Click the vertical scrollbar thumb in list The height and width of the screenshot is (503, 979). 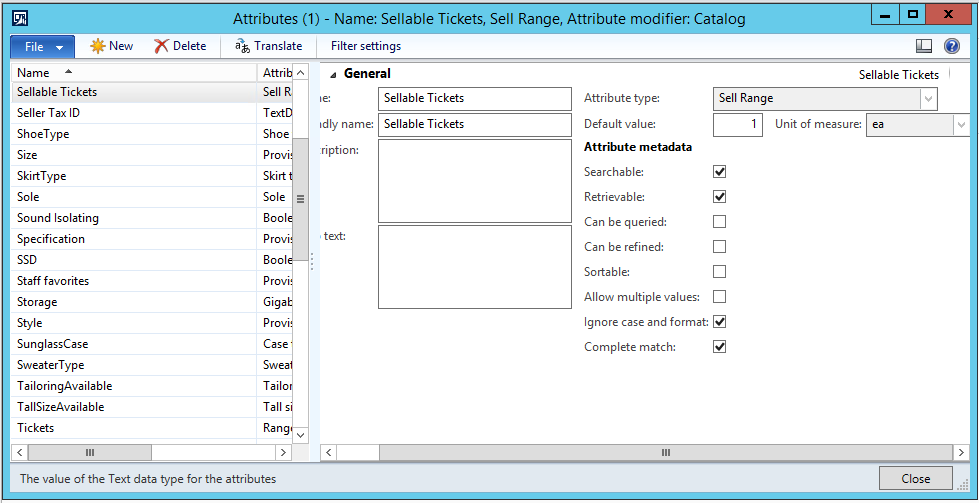point(300,199)
